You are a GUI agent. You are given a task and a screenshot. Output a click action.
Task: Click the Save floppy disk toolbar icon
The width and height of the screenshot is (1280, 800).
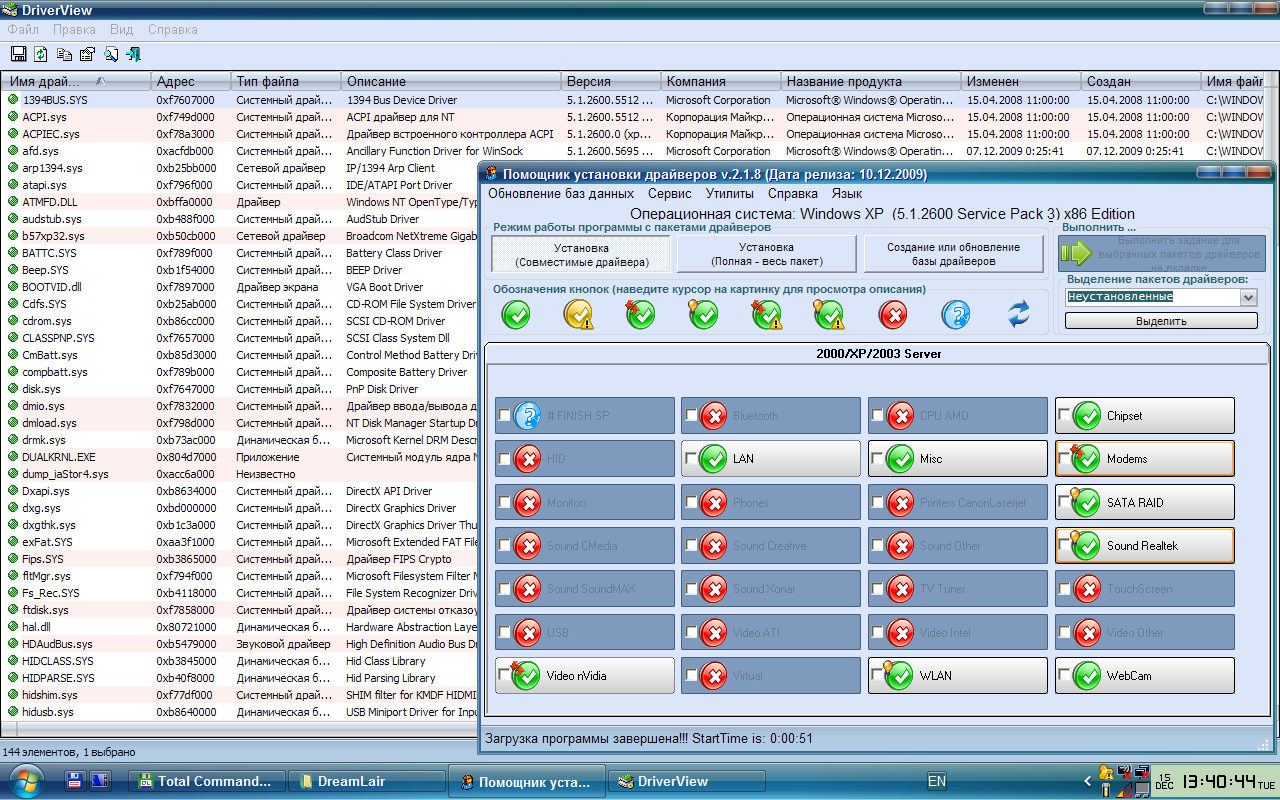tap(18, 54)
